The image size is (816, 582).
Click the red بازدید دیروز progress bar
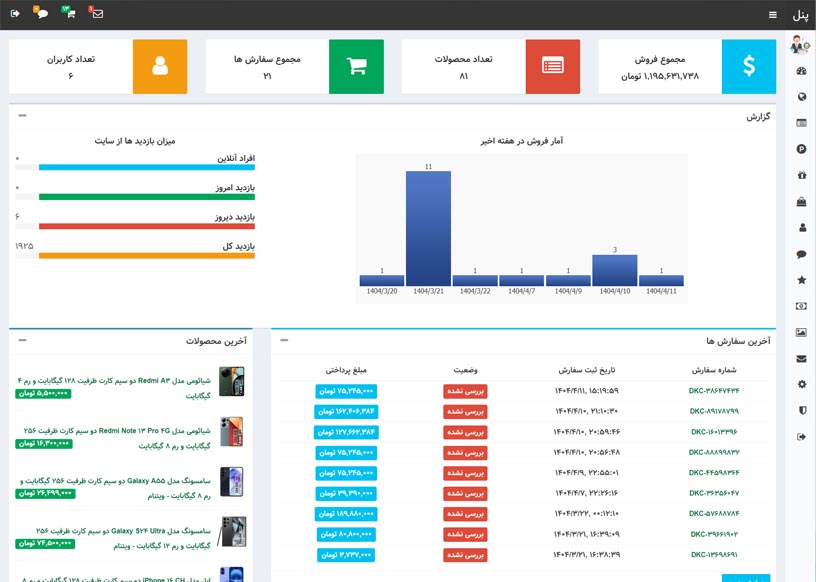[147, 226]
